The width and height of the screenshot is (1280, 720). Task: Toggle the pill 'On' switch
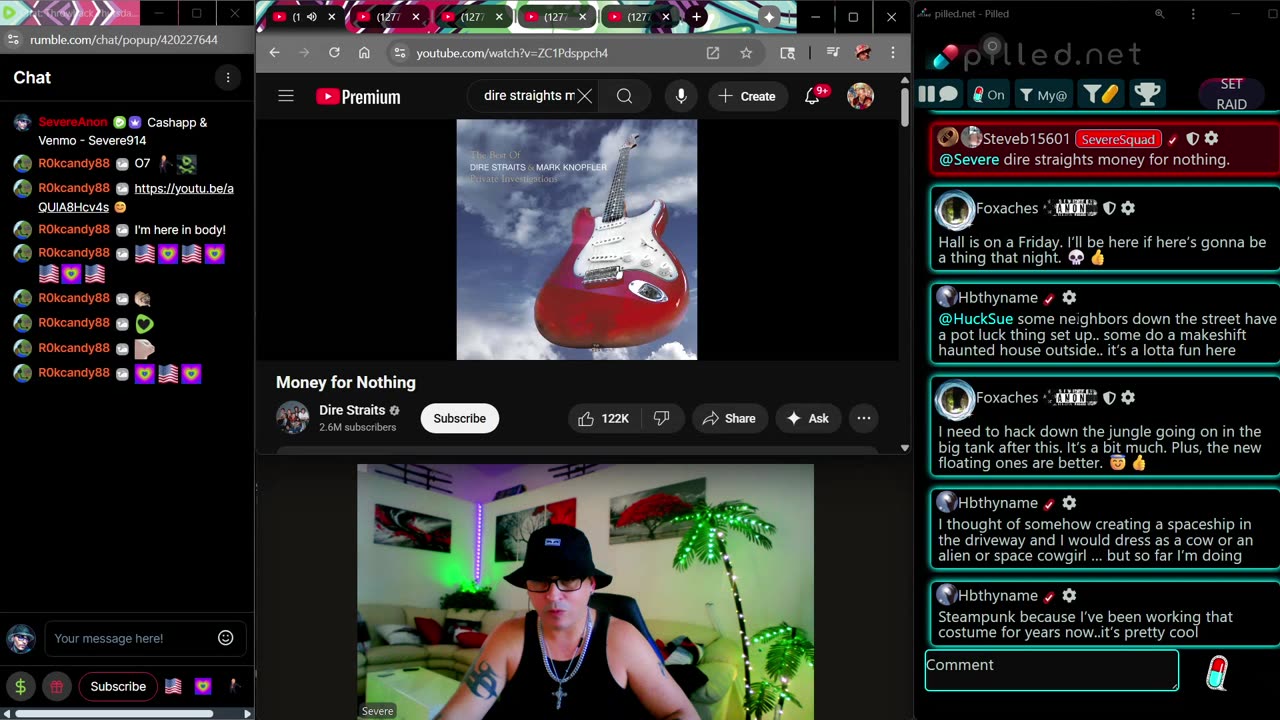[989, 95]
